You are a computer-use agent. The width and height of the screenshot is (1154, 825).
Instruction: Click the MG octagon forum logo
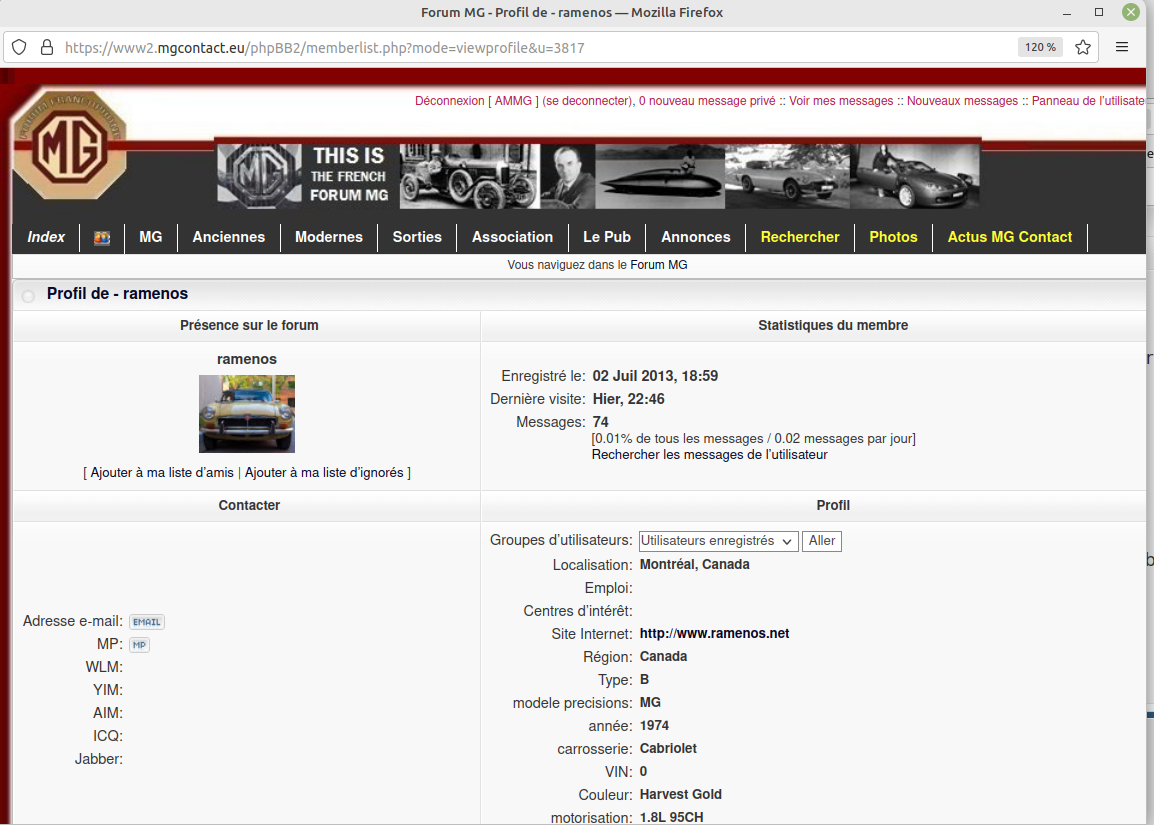71,146
